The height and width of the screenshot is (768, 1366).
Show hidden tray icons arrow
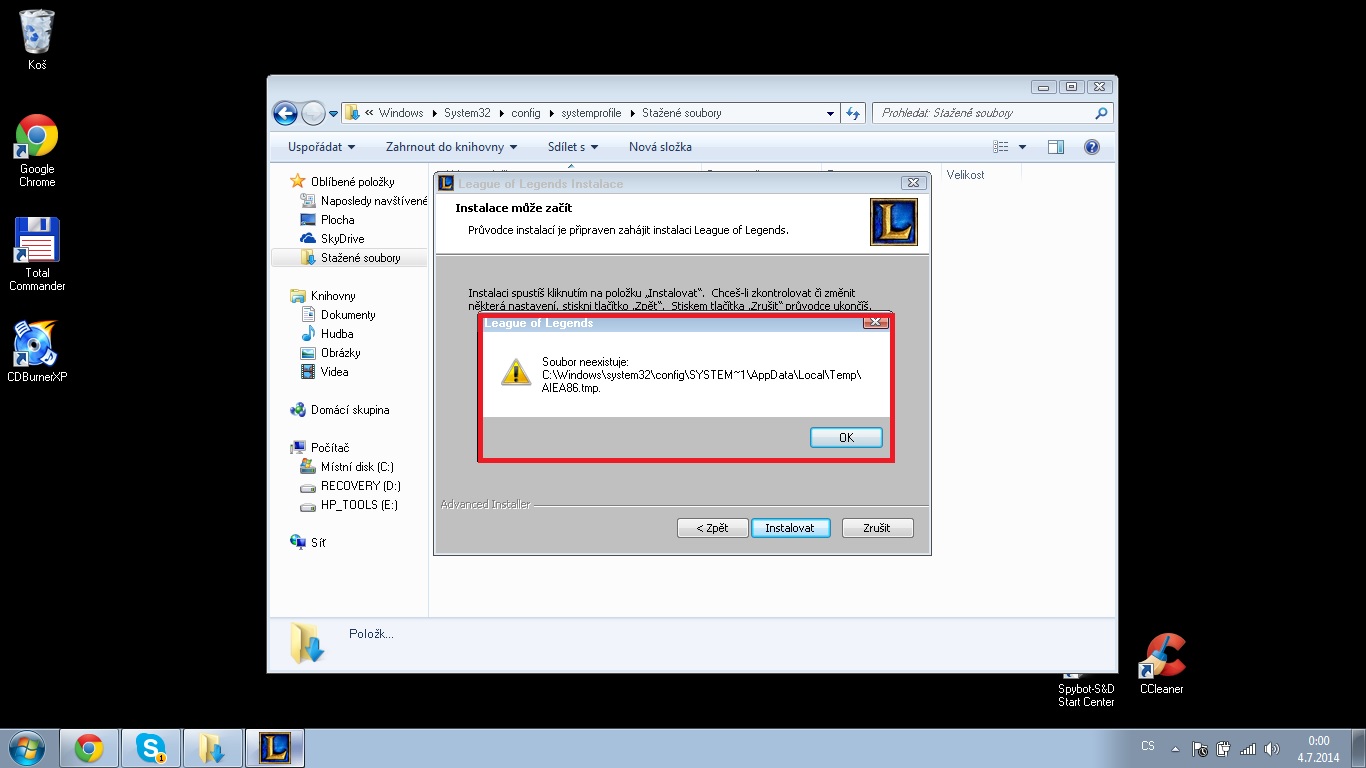(x=1175, y=749)
